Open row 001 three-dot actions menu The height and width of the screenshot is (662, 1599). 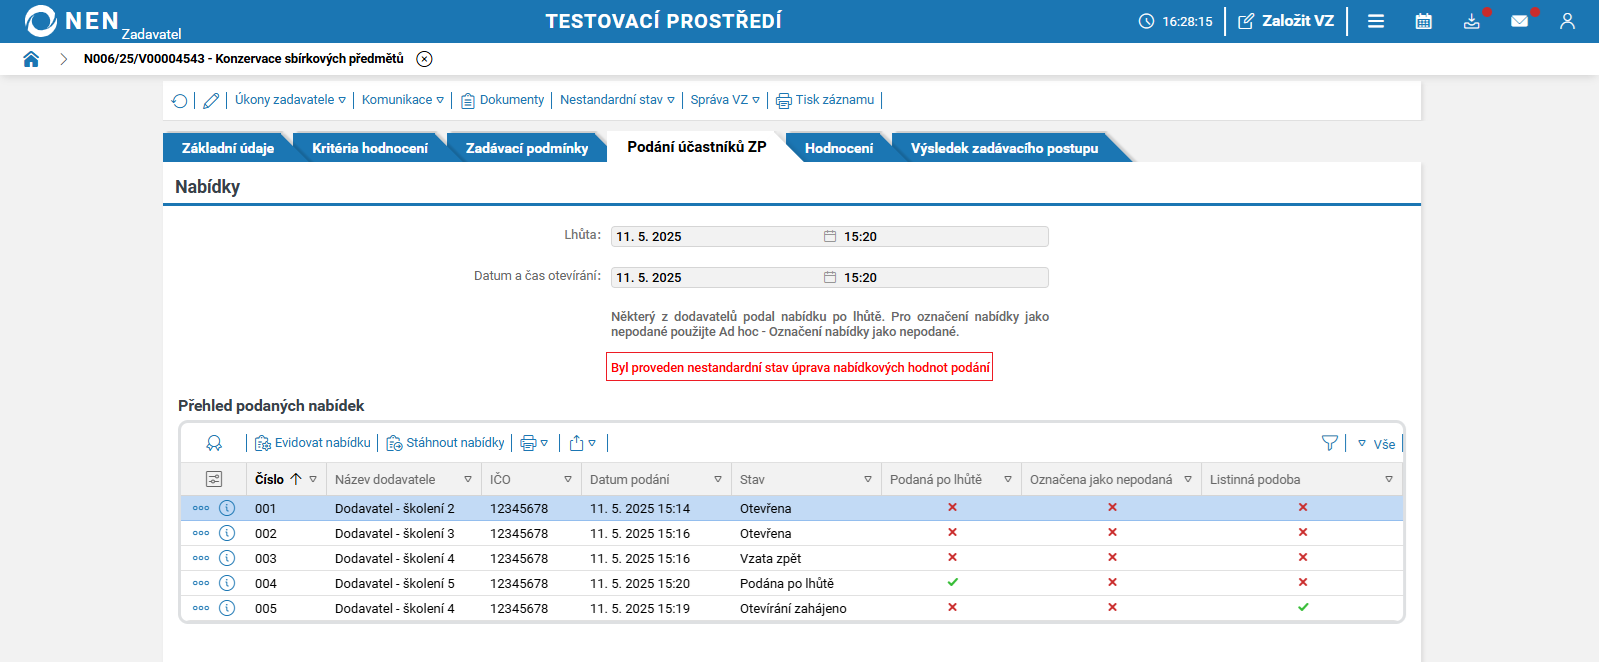point(201,508)
